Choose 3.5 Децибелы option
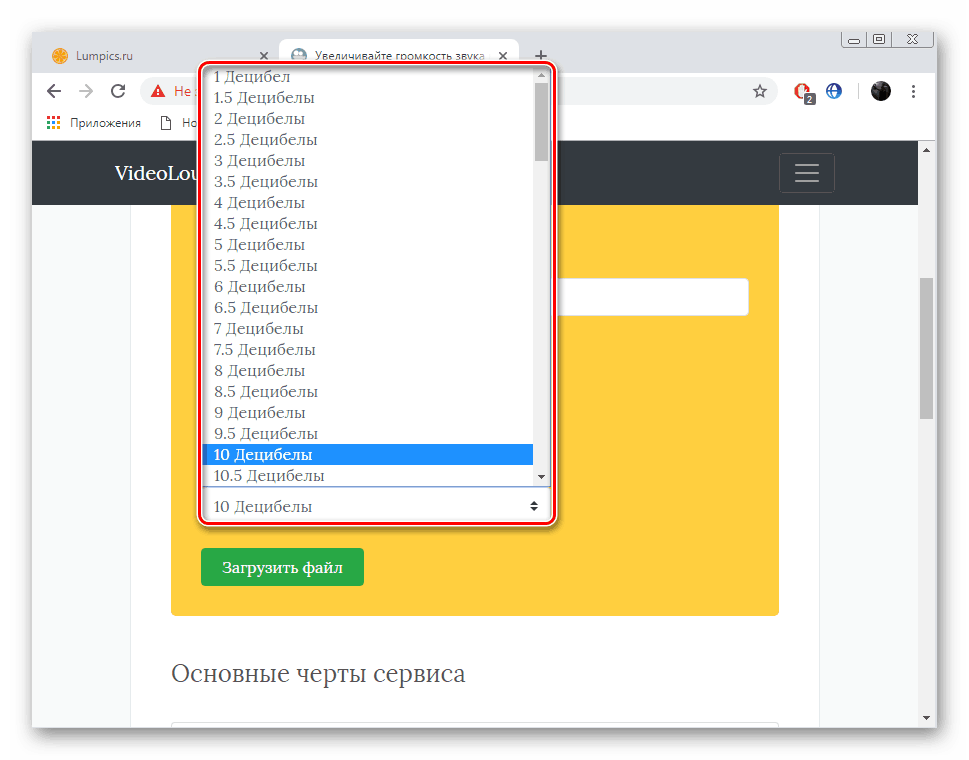This screenshot has height=760, width=969. click(368, 182)
